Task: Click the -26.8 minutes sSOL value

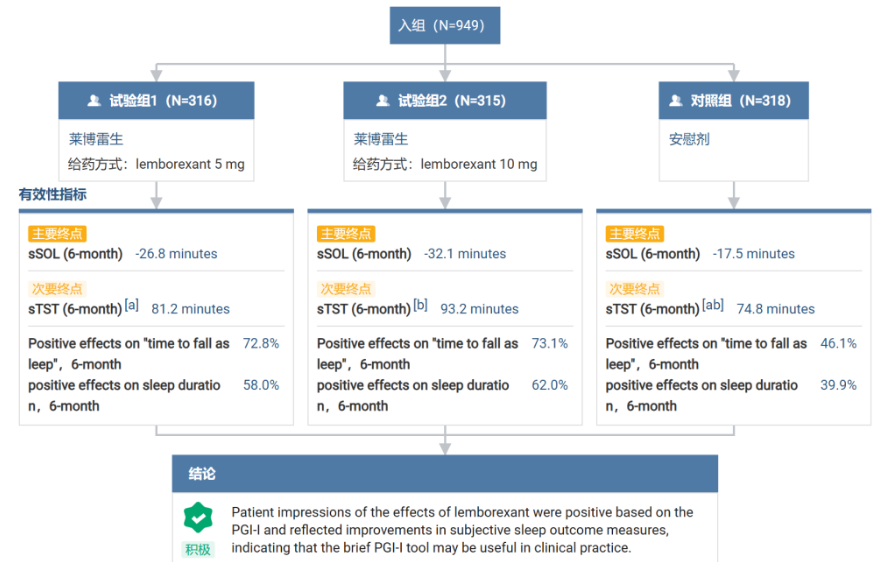Action: [176, 254]
